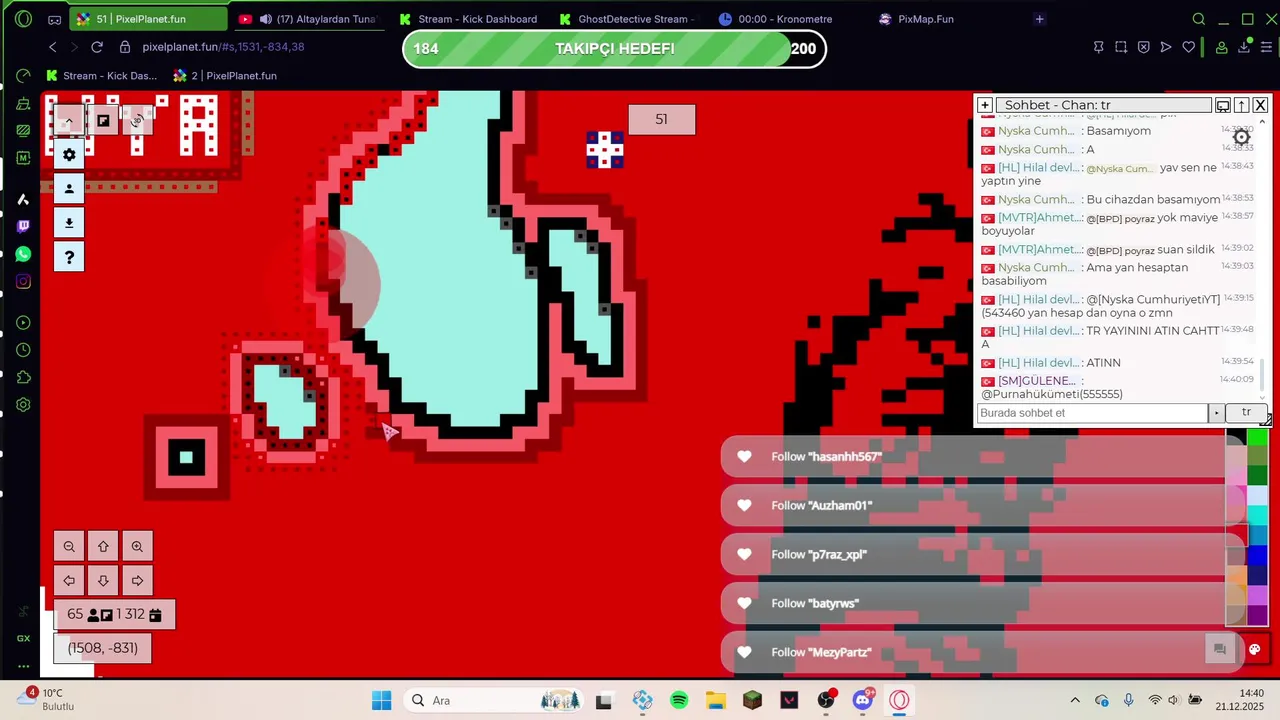This screenshot has height=720, width=1280.
Task: Zoom out the canvas with magnifier minus
Action: (69, 546)
